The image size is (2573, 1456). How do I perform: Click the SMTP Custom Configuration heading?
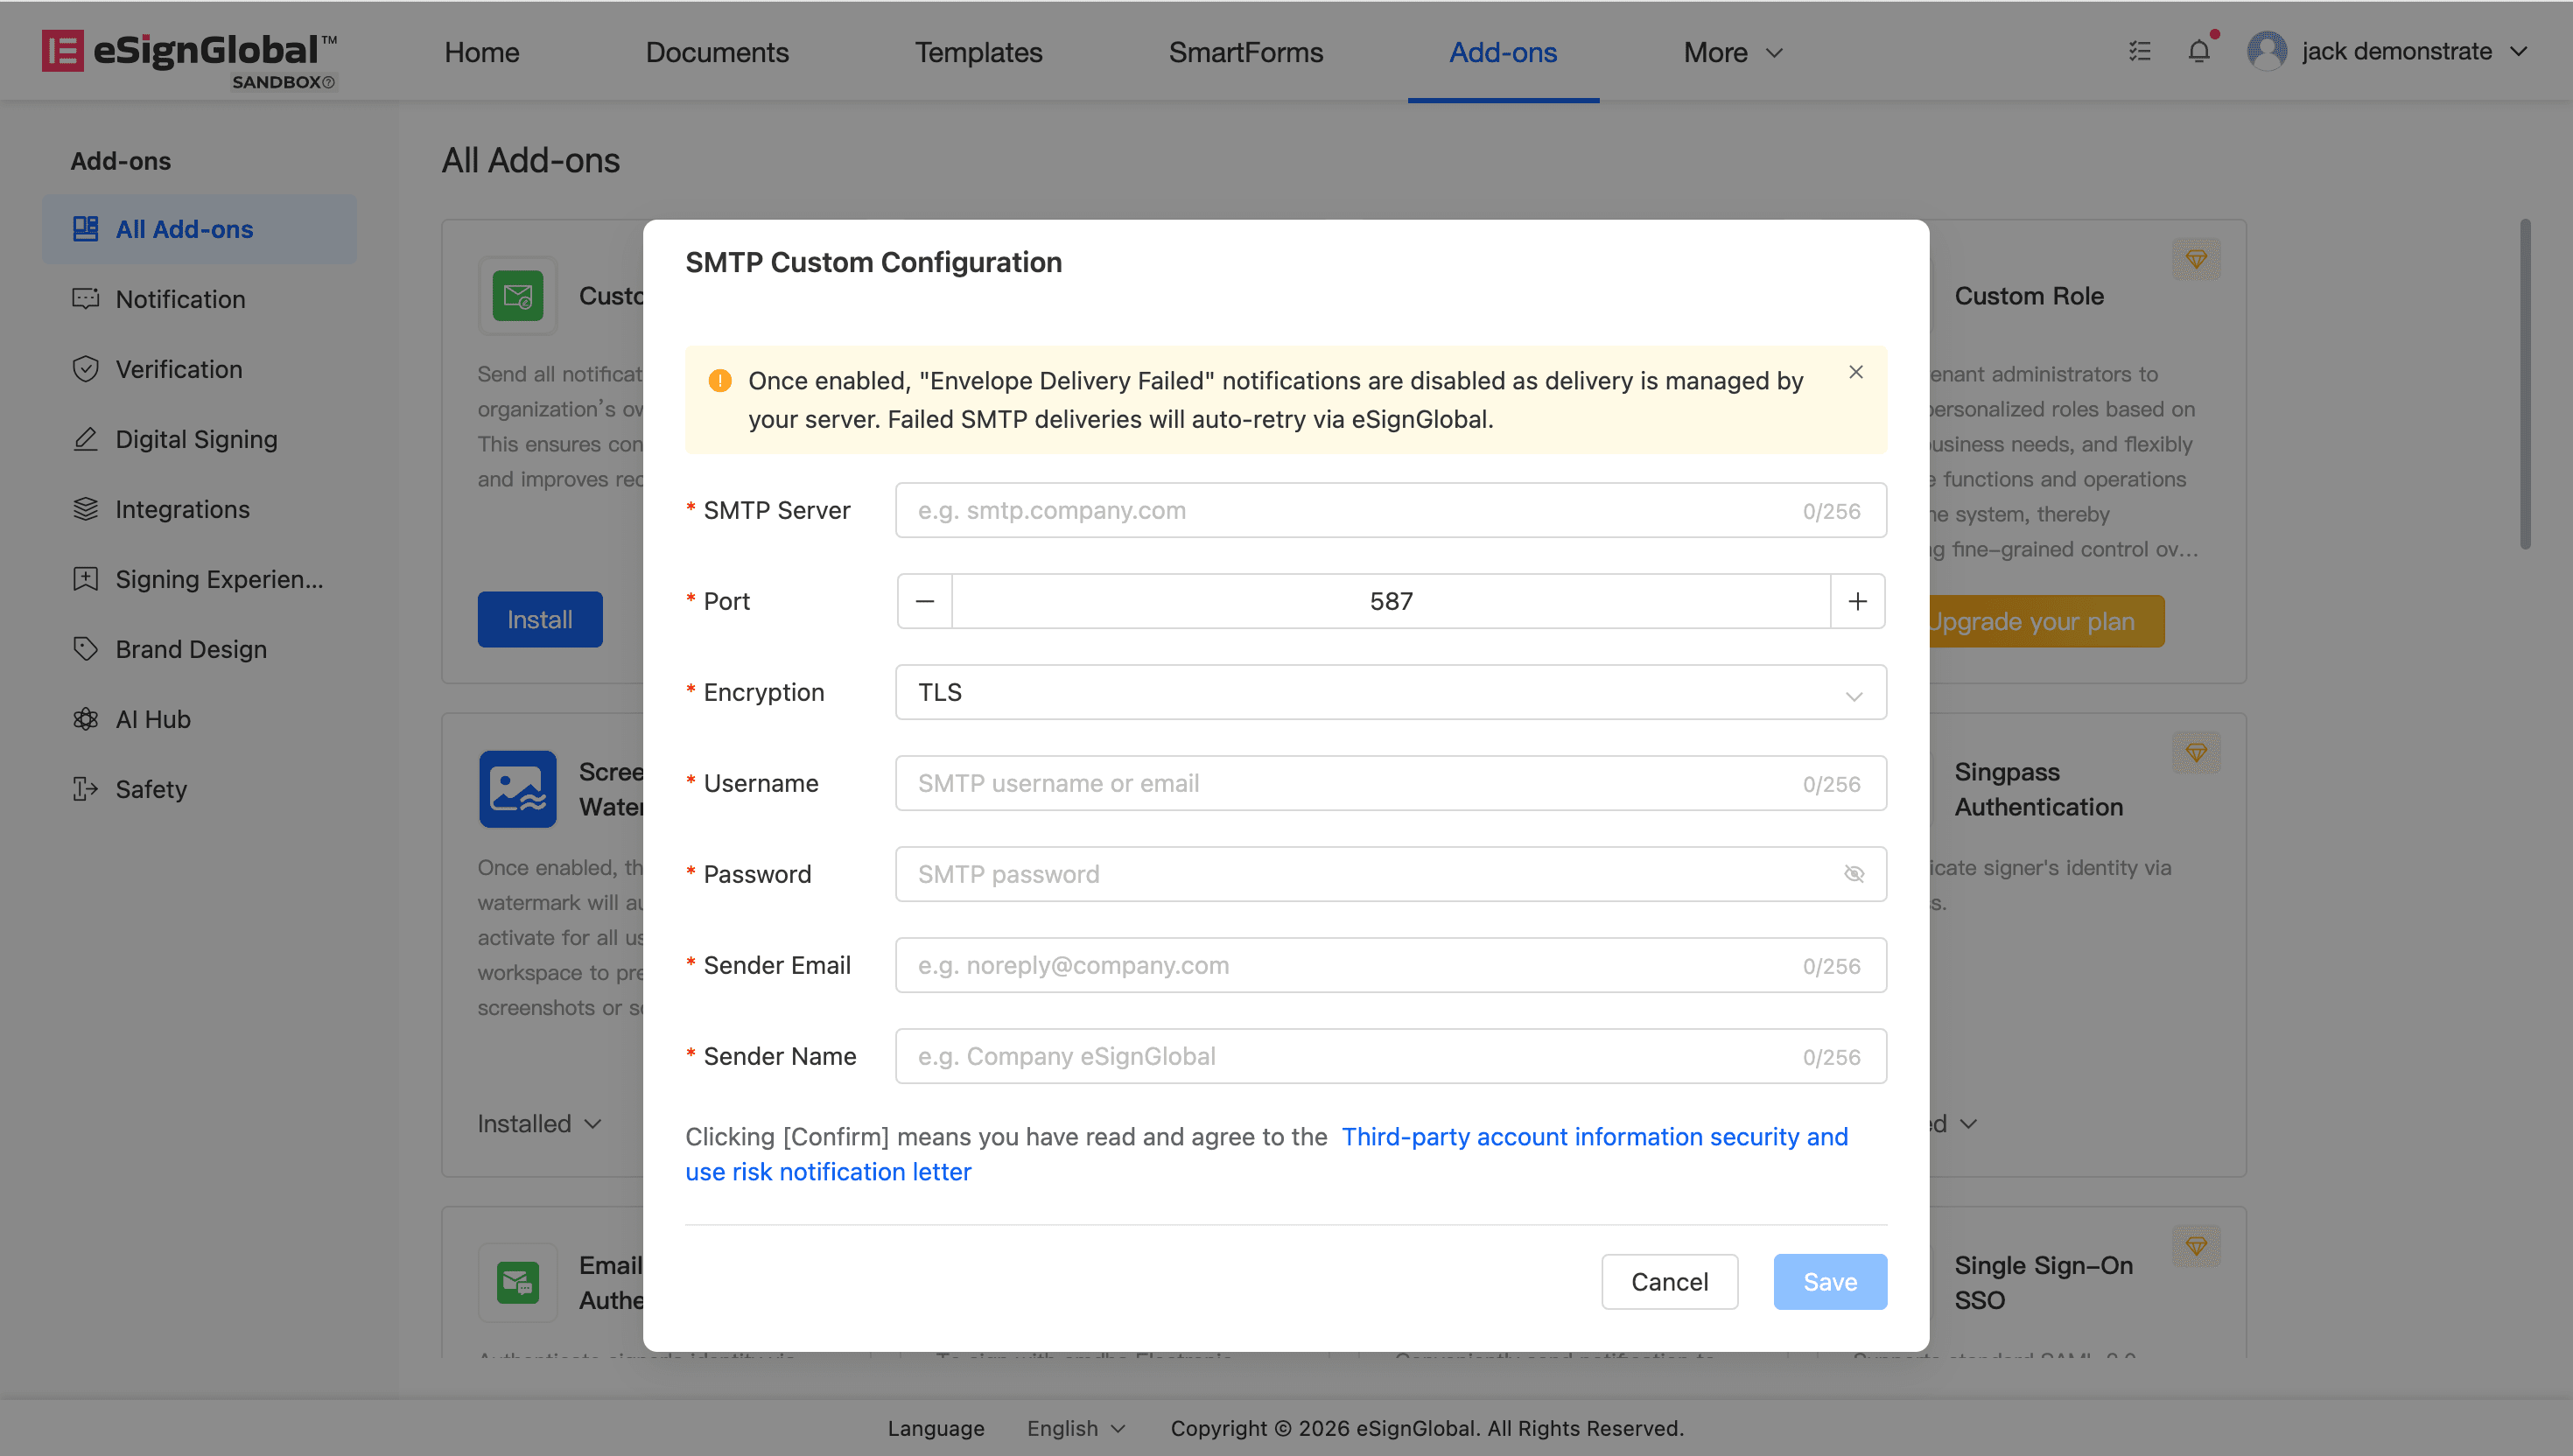tap(873, 262)
